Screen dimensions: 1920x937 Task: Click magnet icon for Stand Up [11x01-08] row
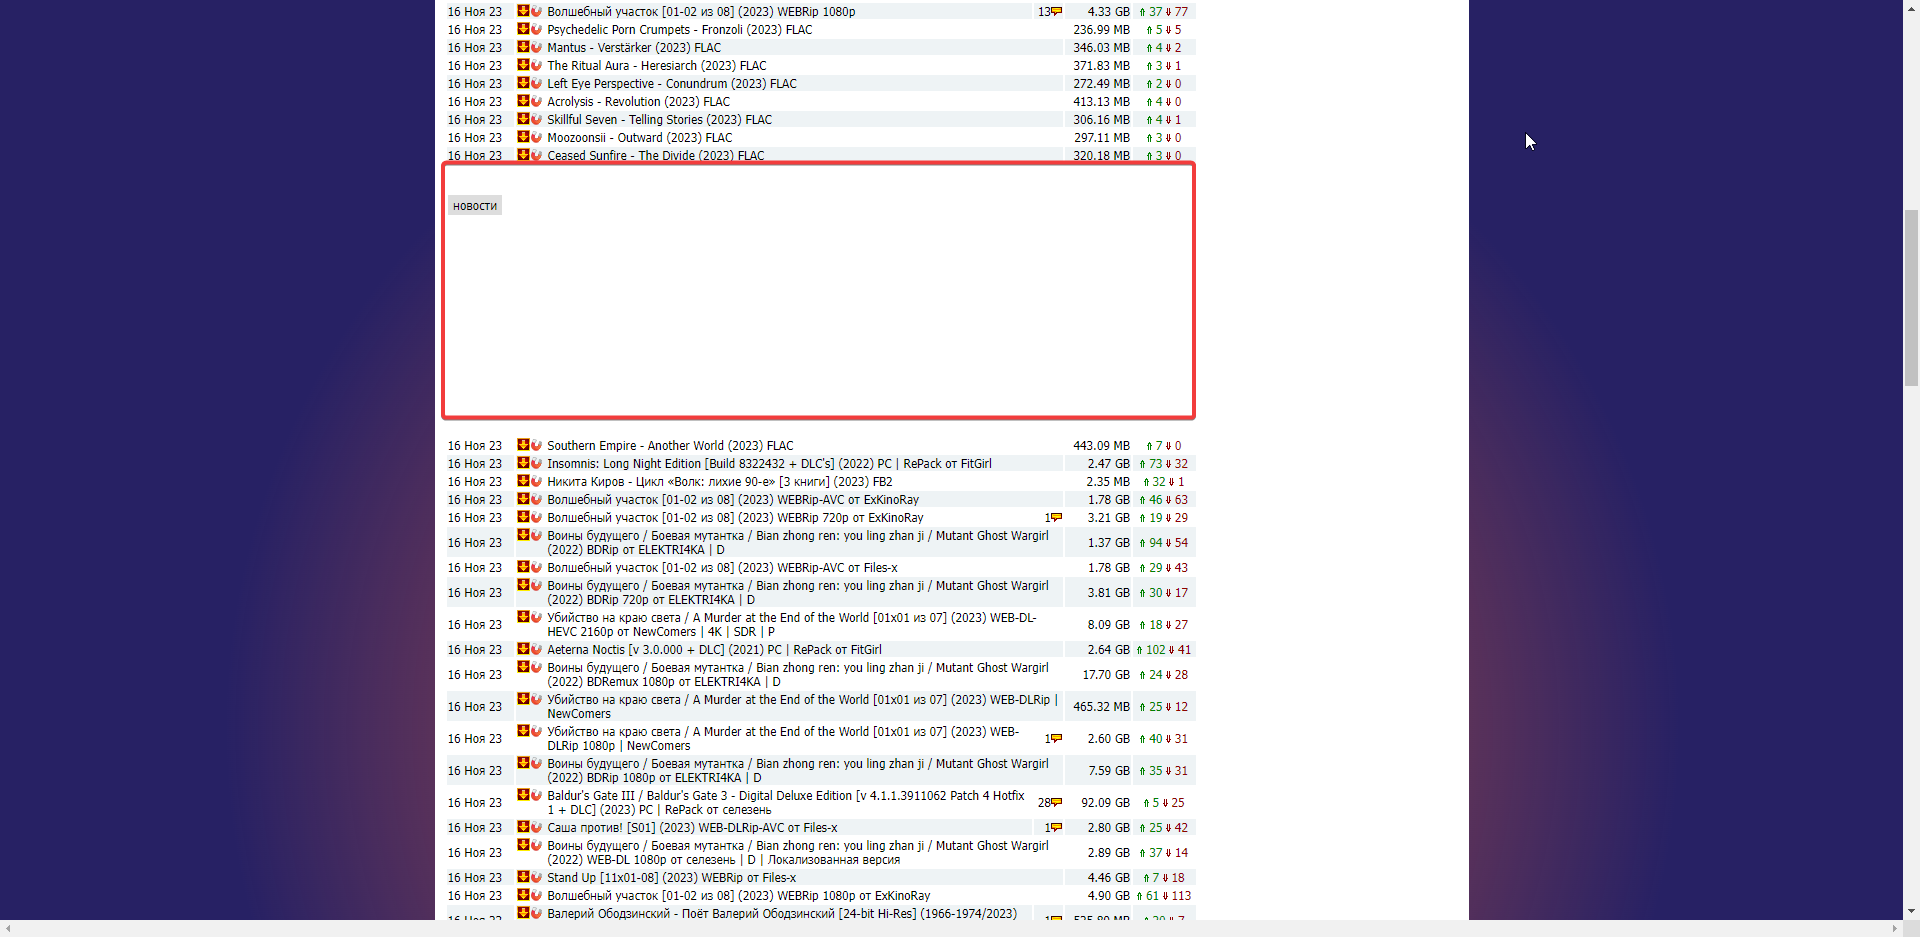[536, 877]
